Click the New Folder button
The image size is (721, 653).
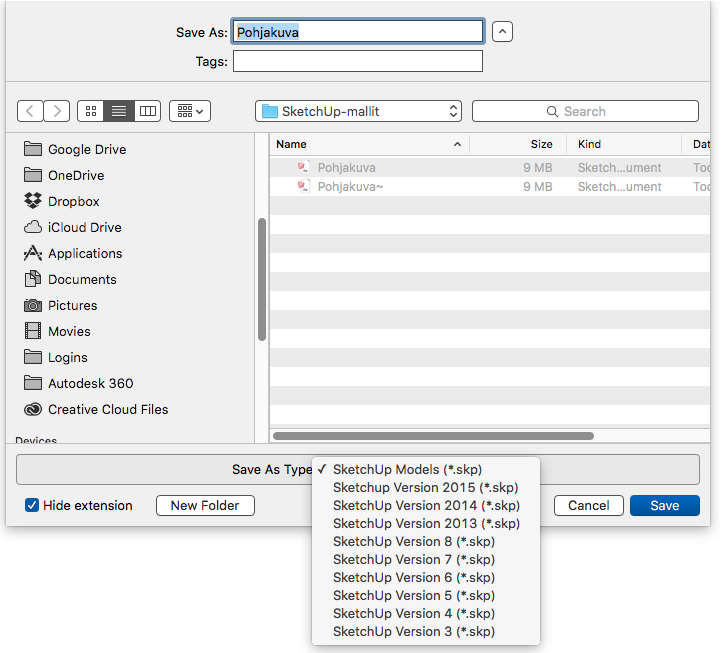(205, 505)
